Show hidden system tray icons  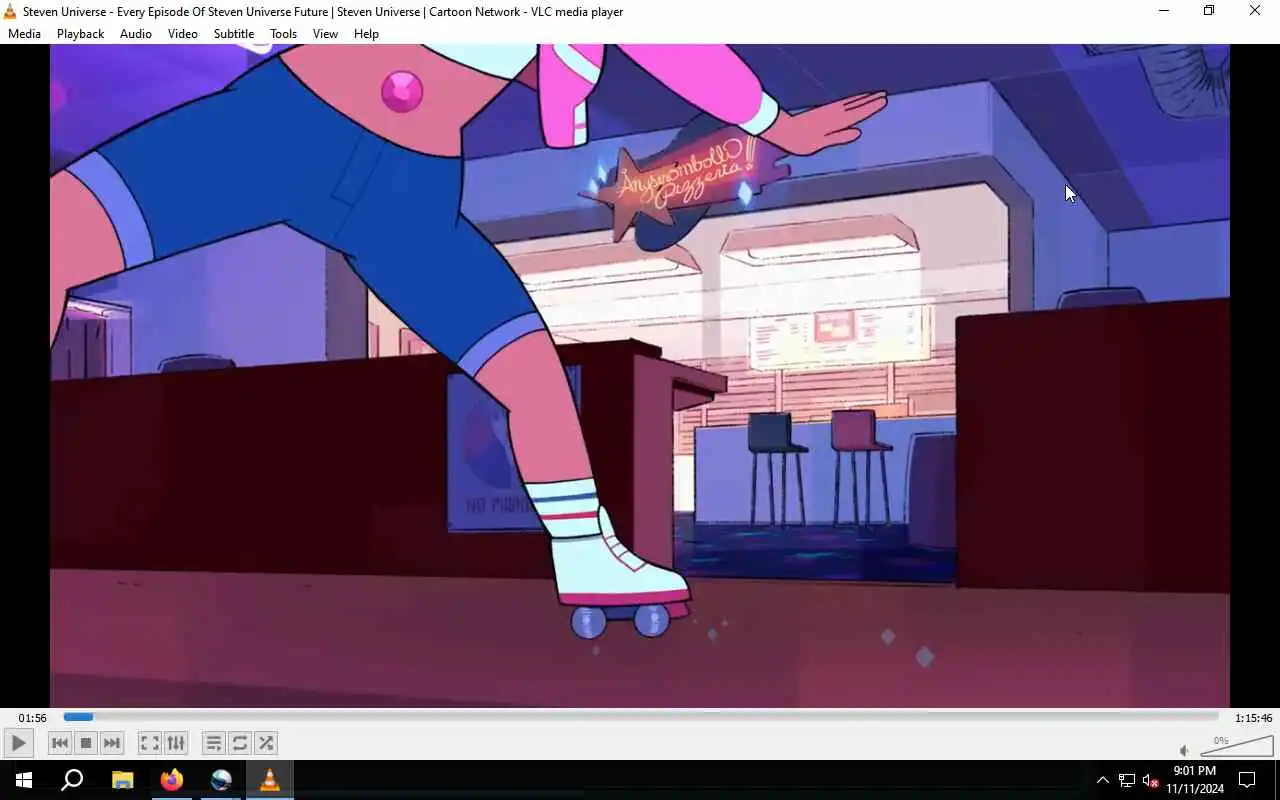point(1103,780)
